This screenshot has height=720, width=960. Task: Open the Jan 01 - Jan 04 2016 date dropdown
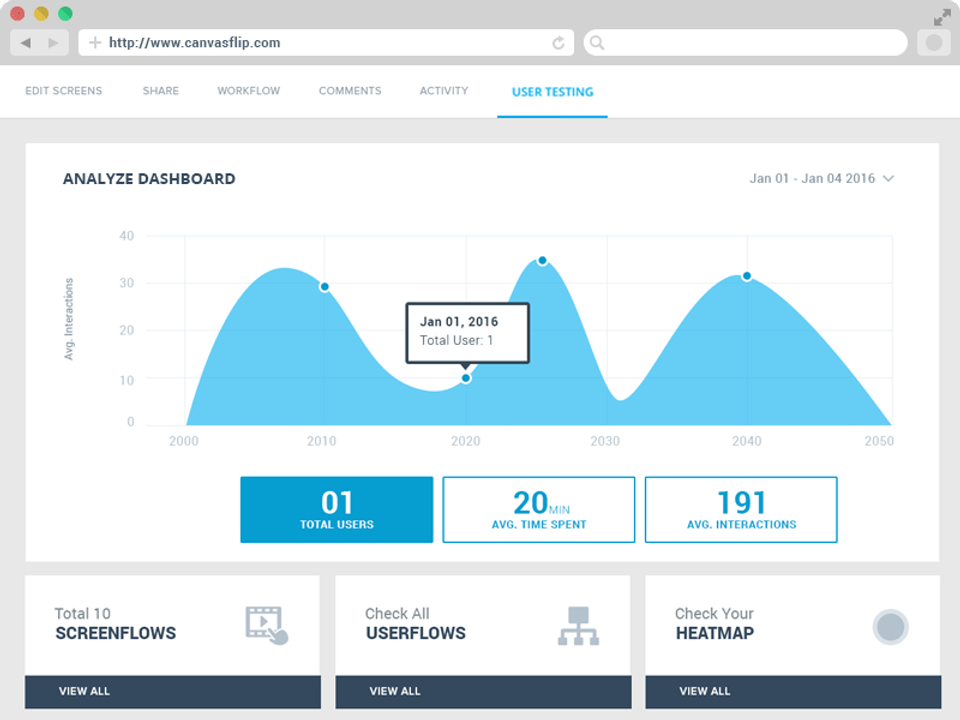click(x=821, y=179)
